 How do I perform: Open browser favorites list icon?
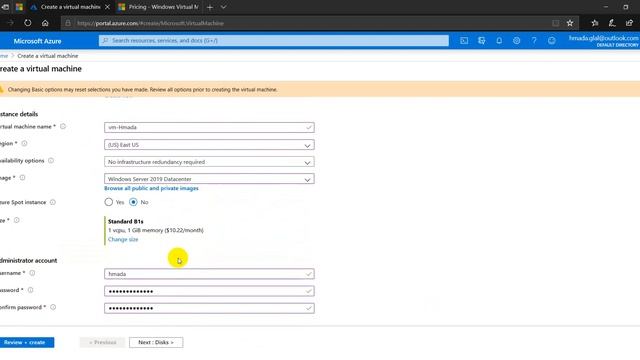[595, 23]
